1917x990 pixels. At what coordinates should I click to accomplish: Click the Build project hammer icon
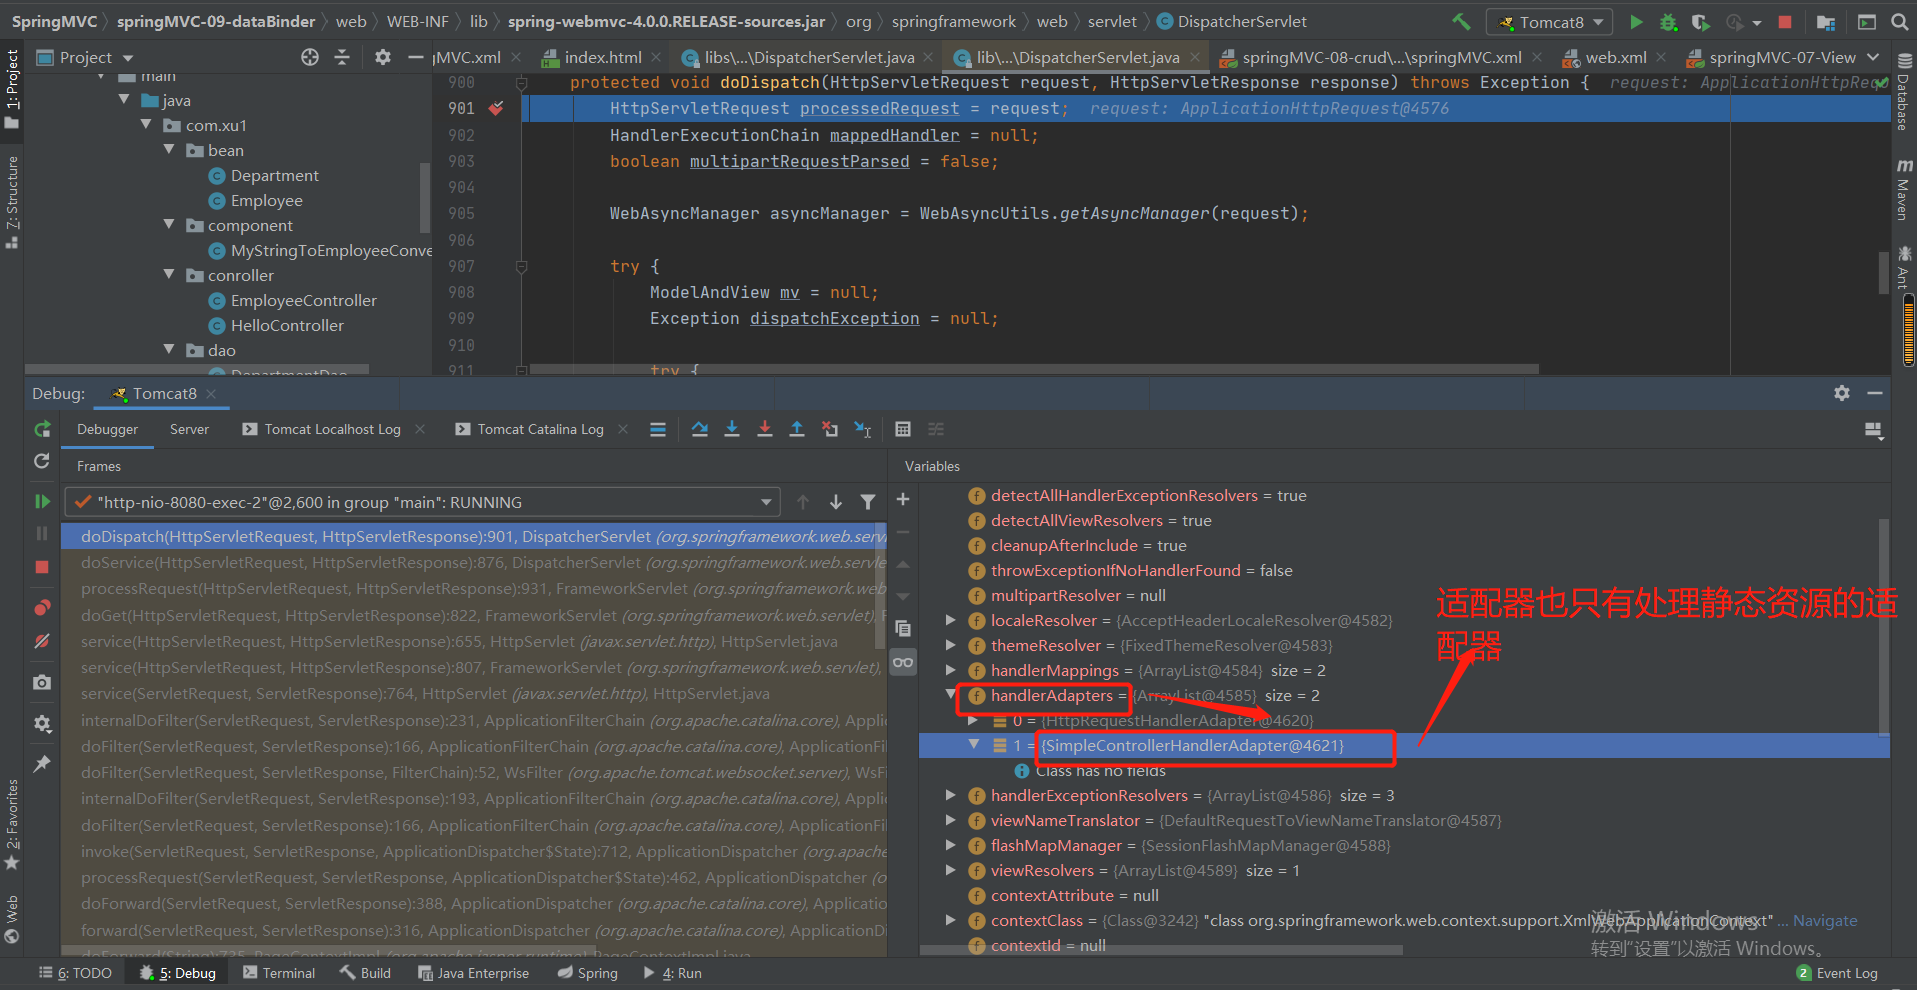pos(1461,21)
